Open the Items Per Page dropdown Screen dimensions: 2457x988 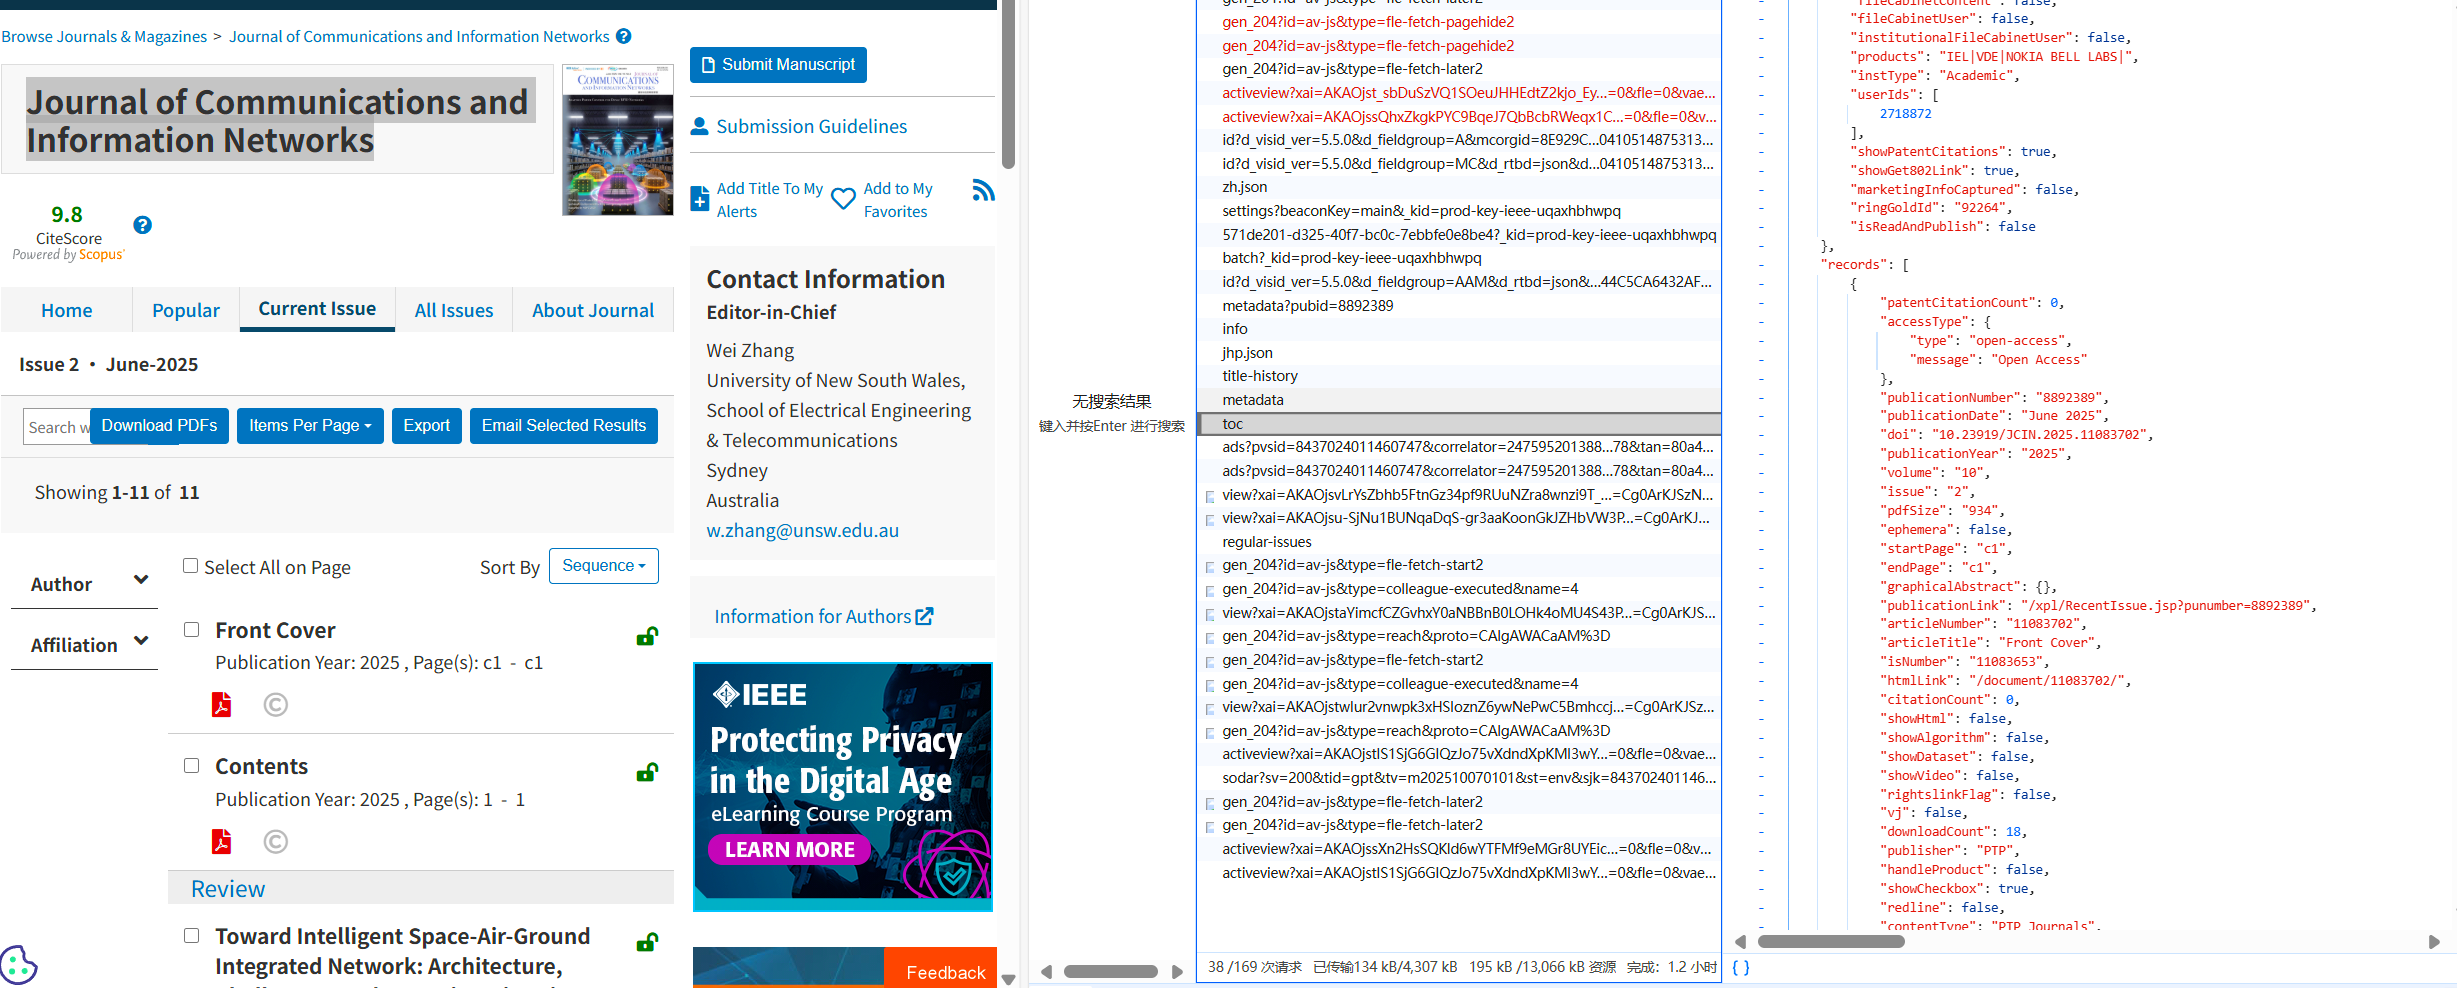(x=310, y=426)
